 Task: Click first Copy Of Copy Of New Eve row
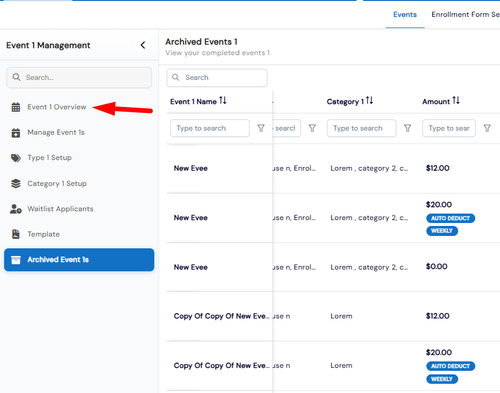[x=221, y=316]
